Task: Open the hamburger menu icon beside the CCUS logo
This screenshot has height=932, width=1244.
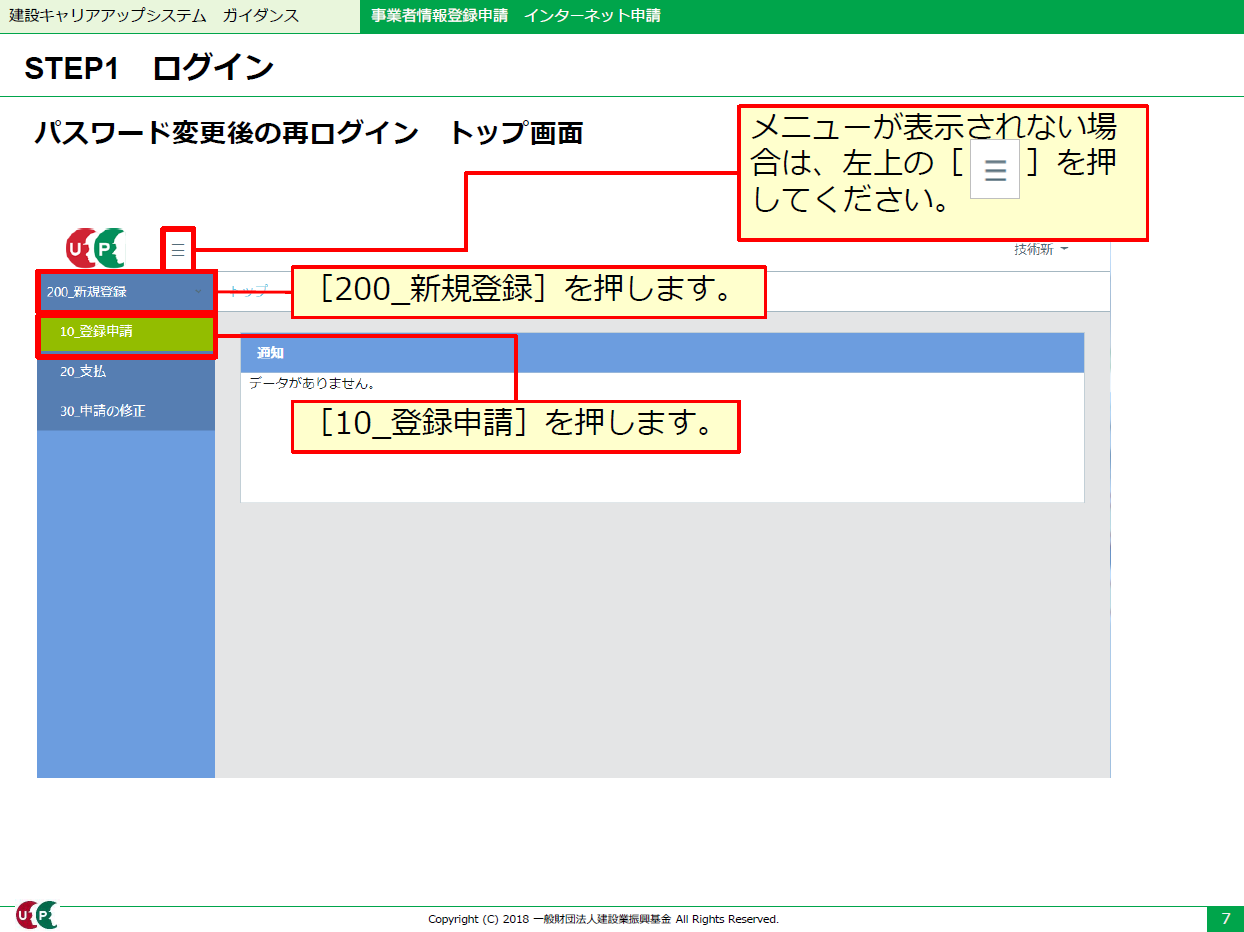Action: pos(178,250)
